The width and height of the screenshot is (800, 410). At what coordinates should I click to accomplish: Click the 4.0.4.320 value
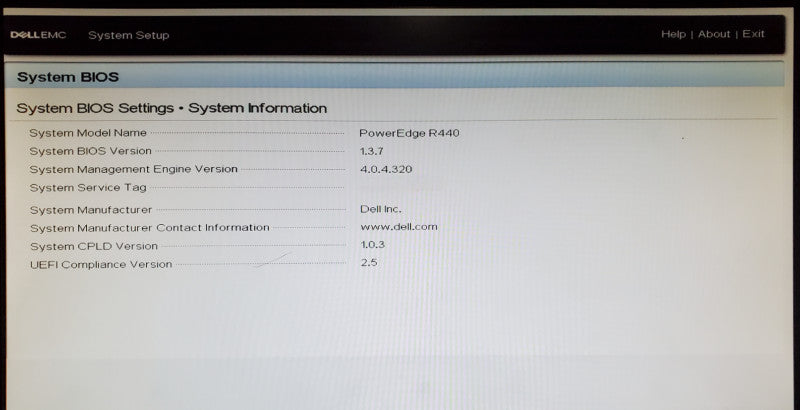pyautogui.click(x=386, y=169)
